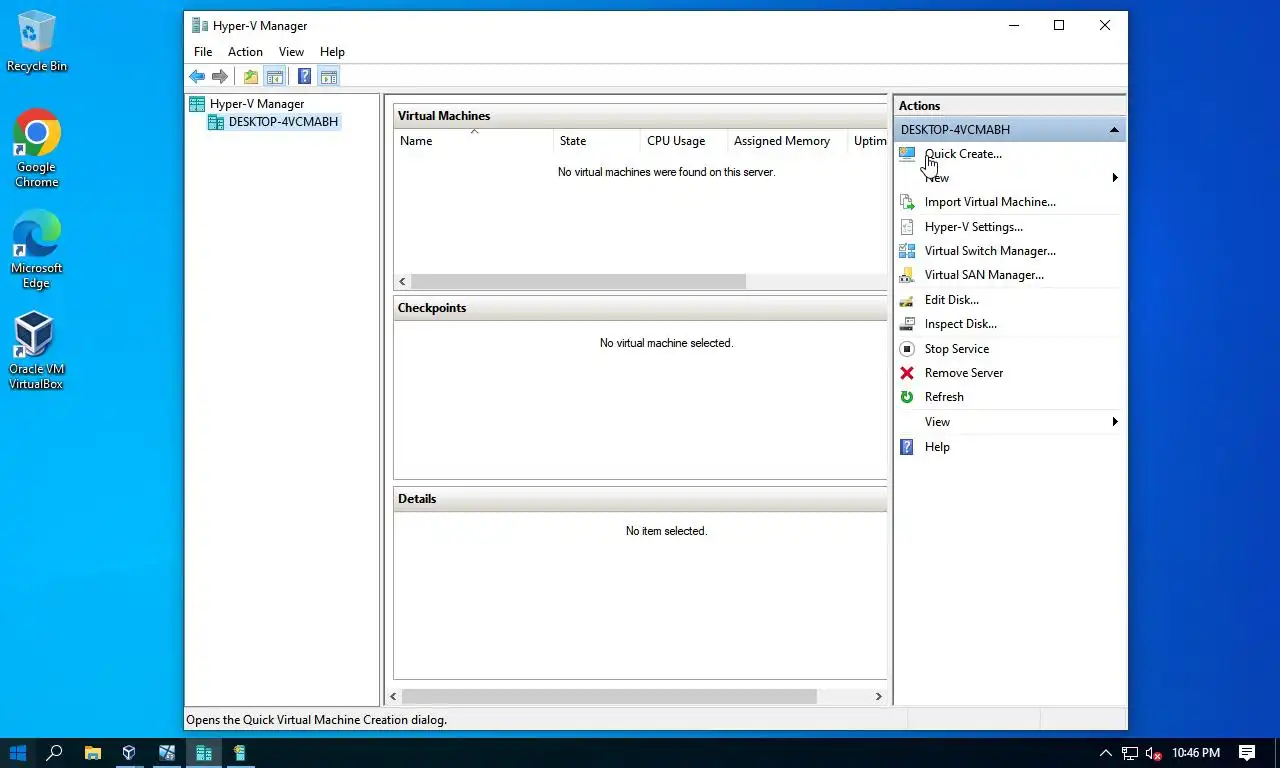This screenshot has height=768, width=1280.
Task: Click the Windows Start button
Action: pyautogui.click(x=18, y=753)
